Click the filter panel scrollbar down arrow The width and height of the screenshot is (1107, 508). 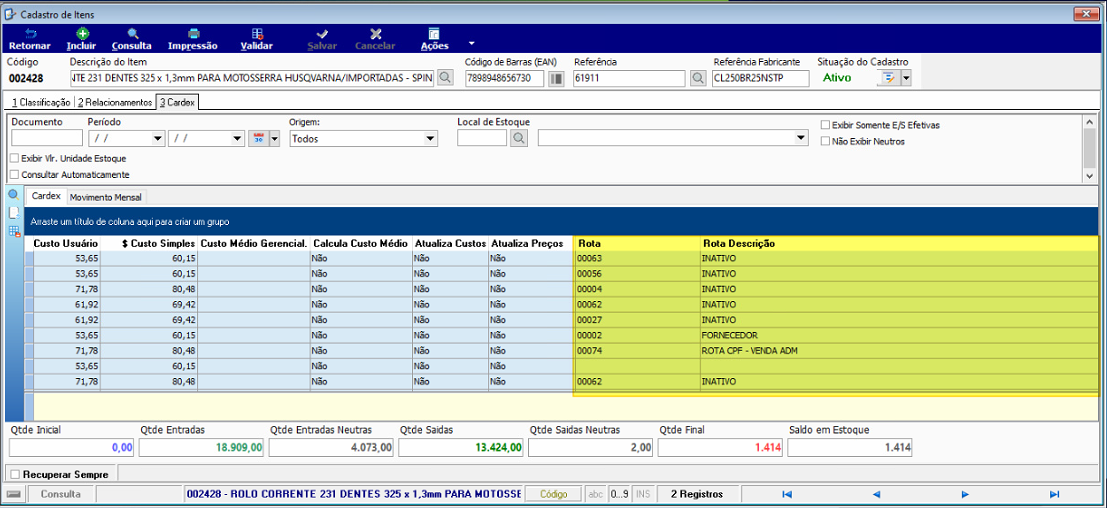1090,176
